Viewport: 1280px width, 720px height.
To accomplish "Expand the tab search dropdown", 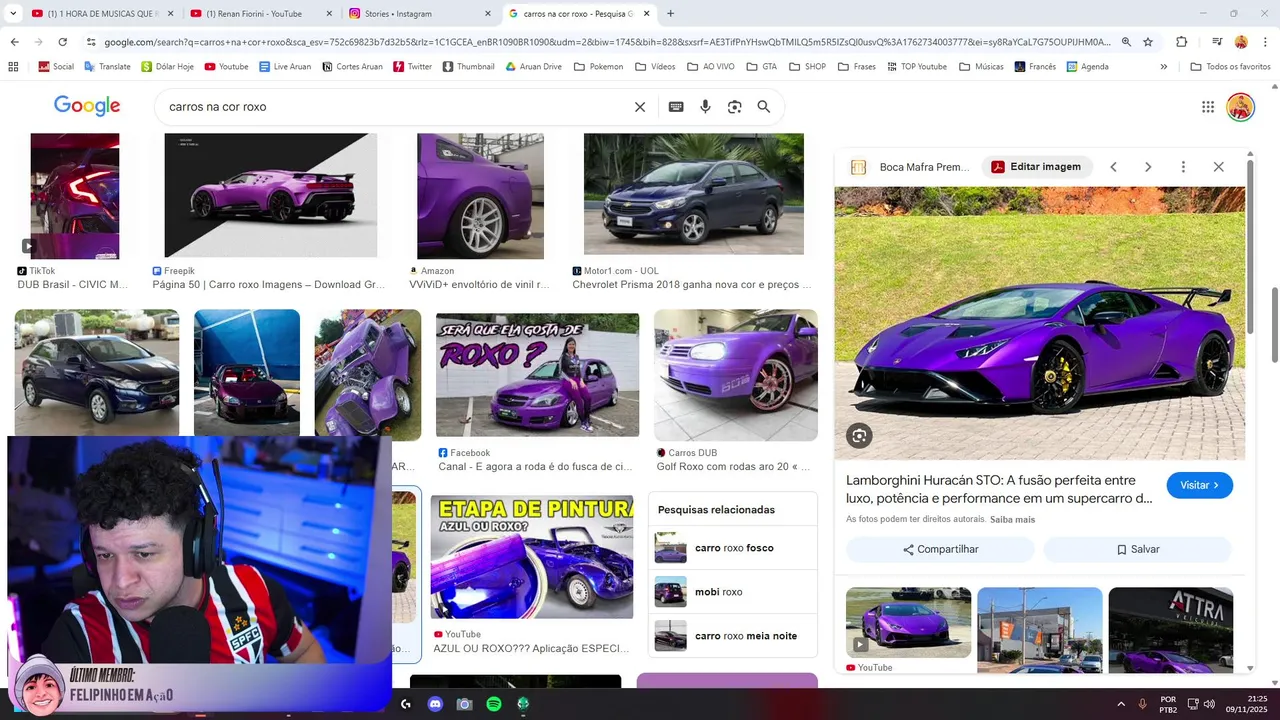I will [13, 14].
